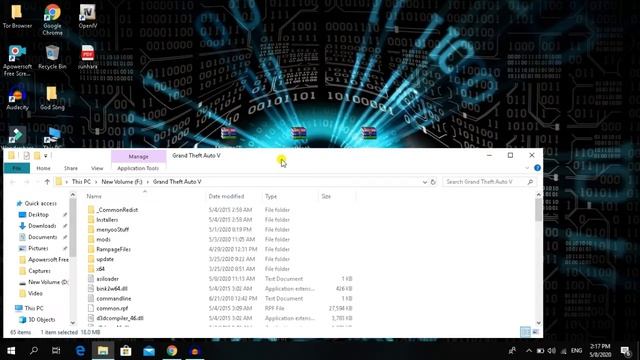The height and width of the screenshot is (360, 640).
Task: Select 3D Objects in navigation pane
Action: pos(42,320)
